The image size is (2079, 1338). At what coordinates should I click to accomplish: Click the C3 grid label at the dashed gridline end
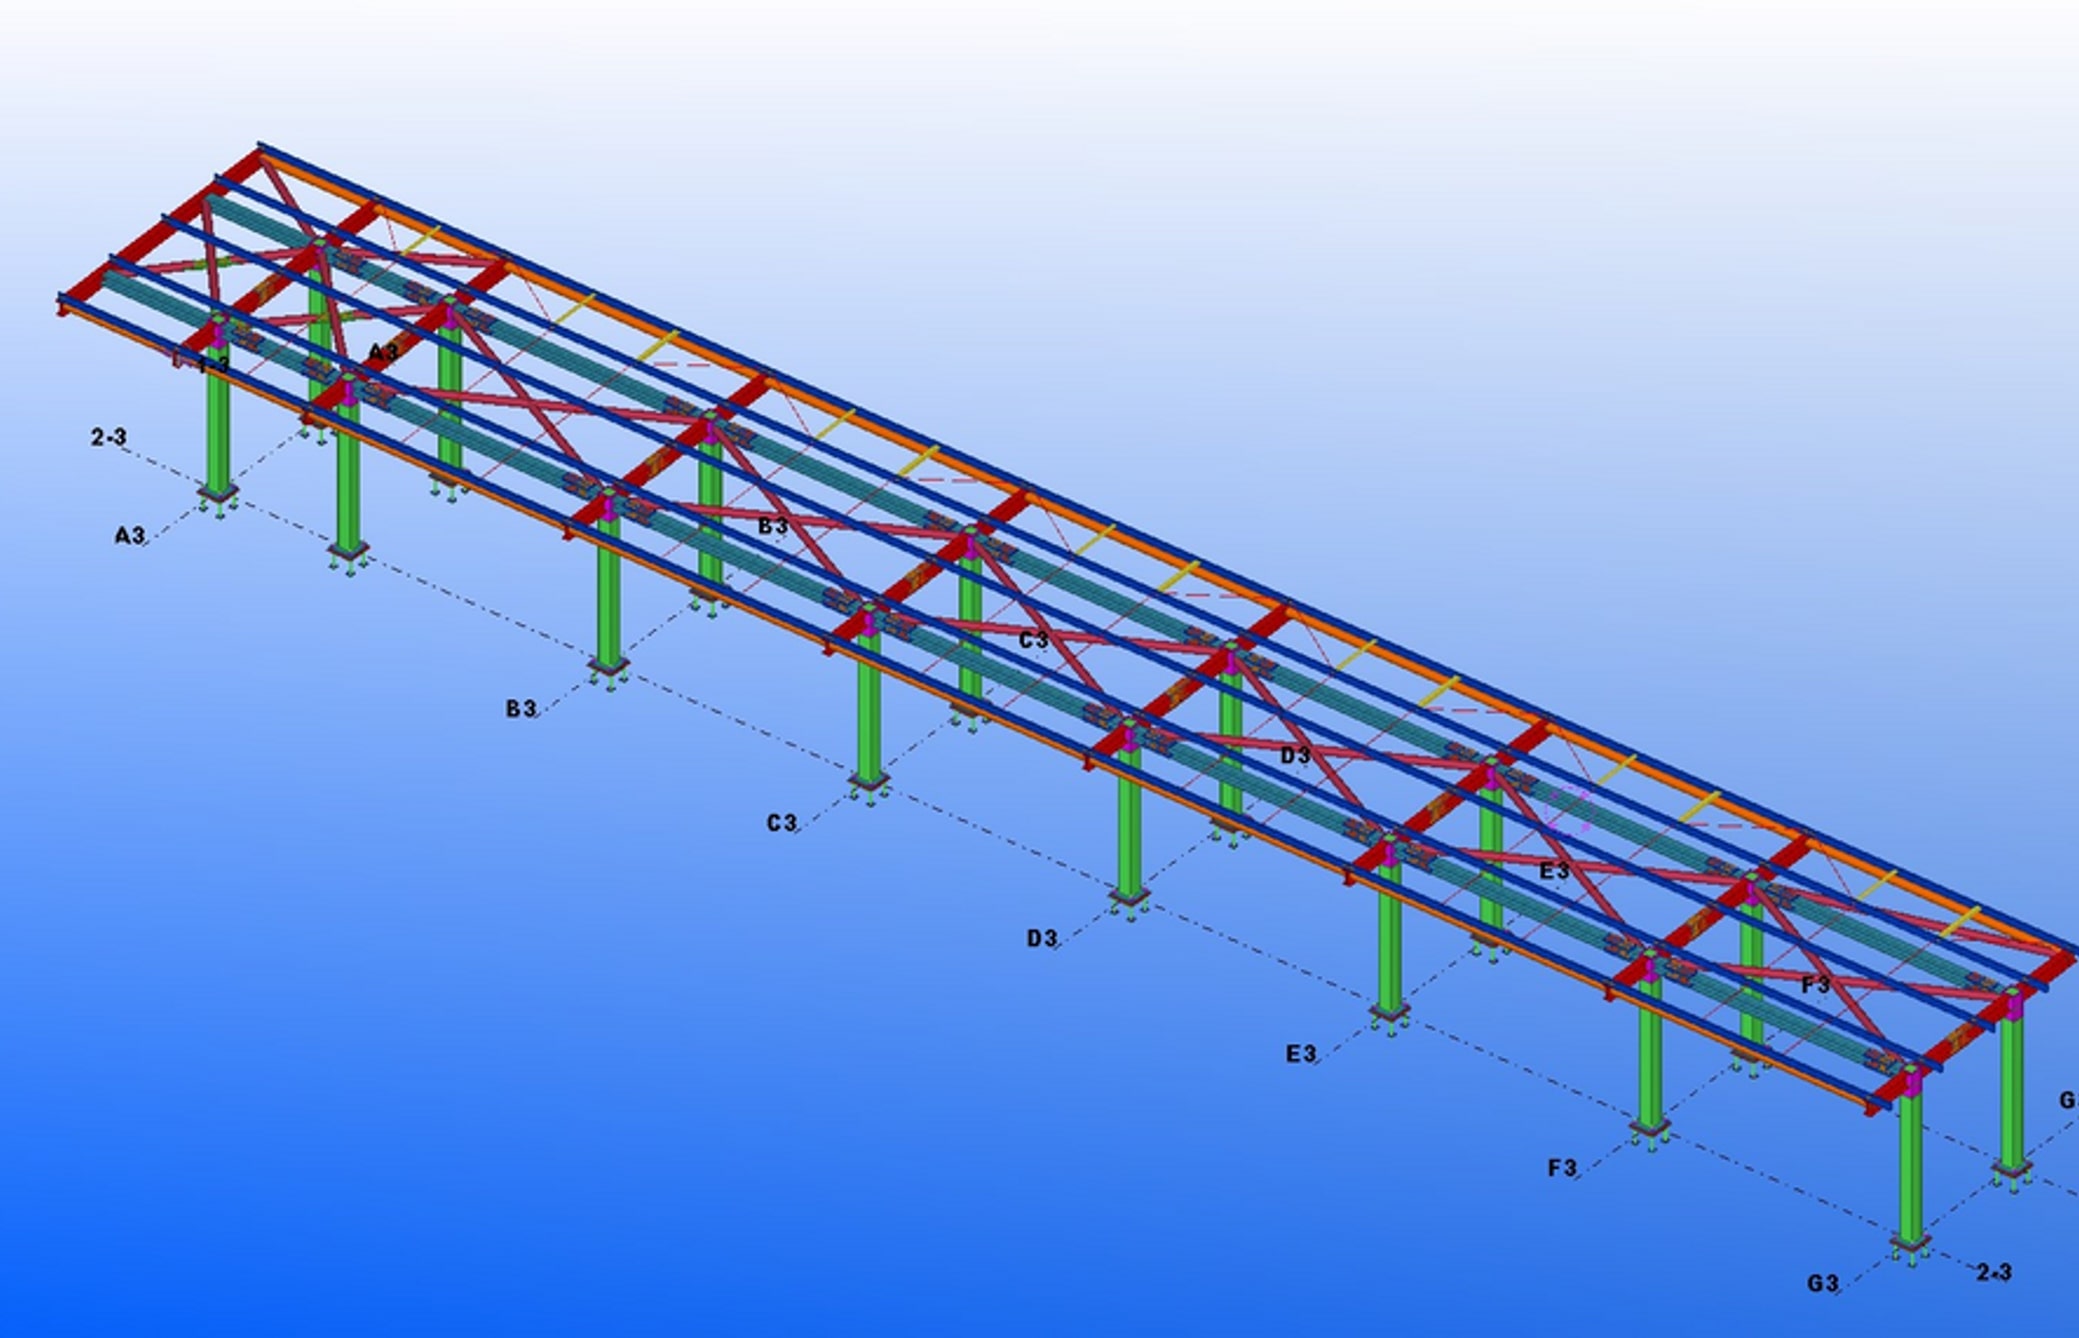point(782,823)
